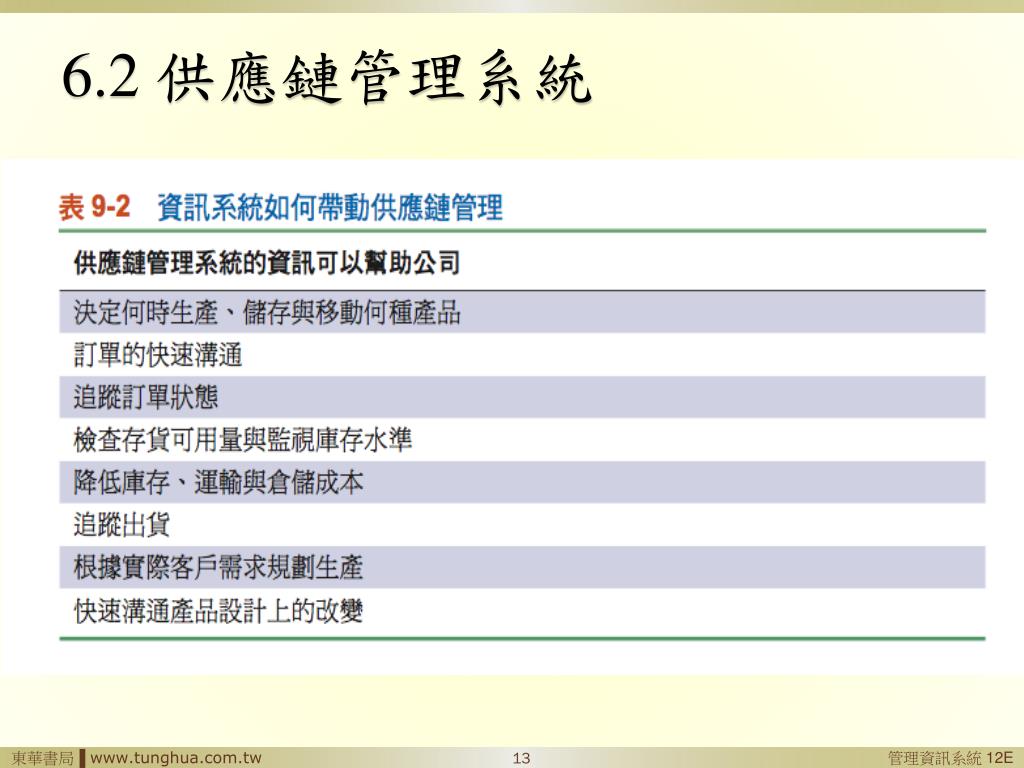Select the row 訂單的快速溝通
The height and width of the screenshot is (768, 1024).
click(x=522, y=355)
